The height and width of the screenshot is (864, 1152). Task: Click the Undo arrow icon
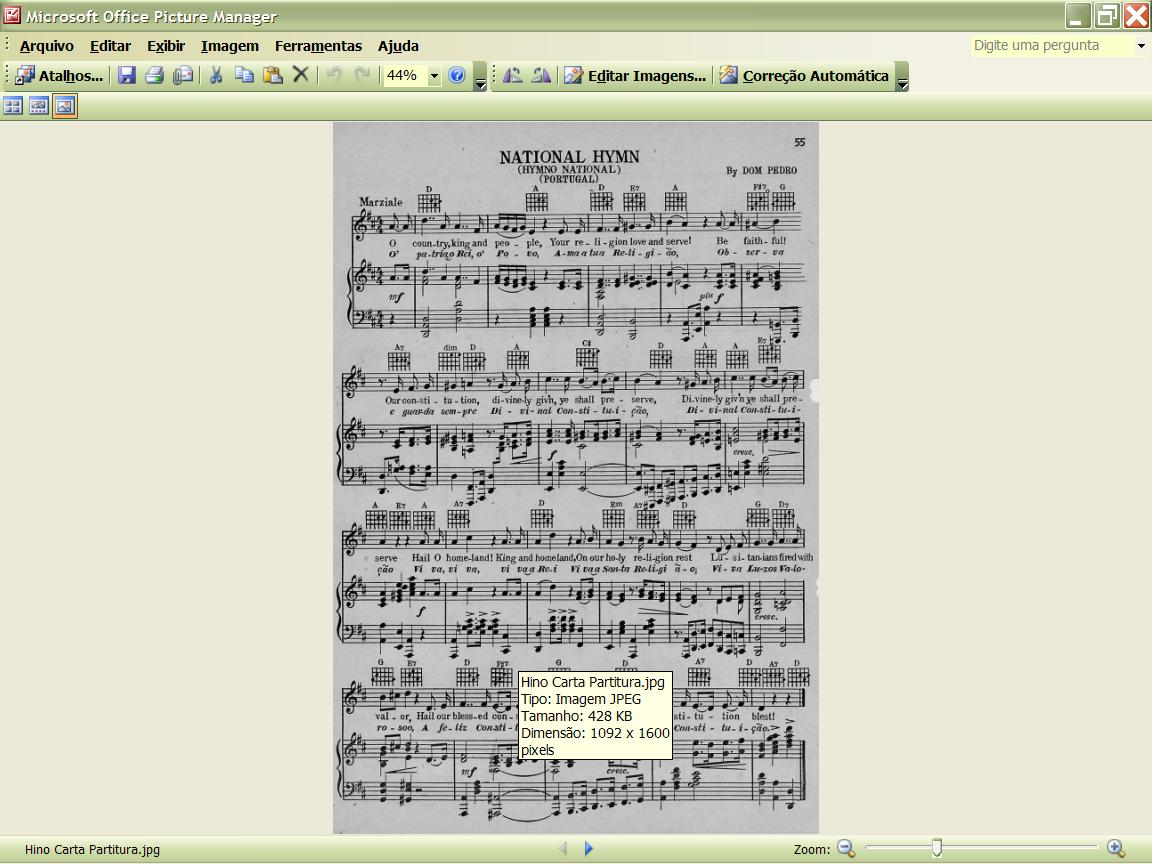click(334, 75)
